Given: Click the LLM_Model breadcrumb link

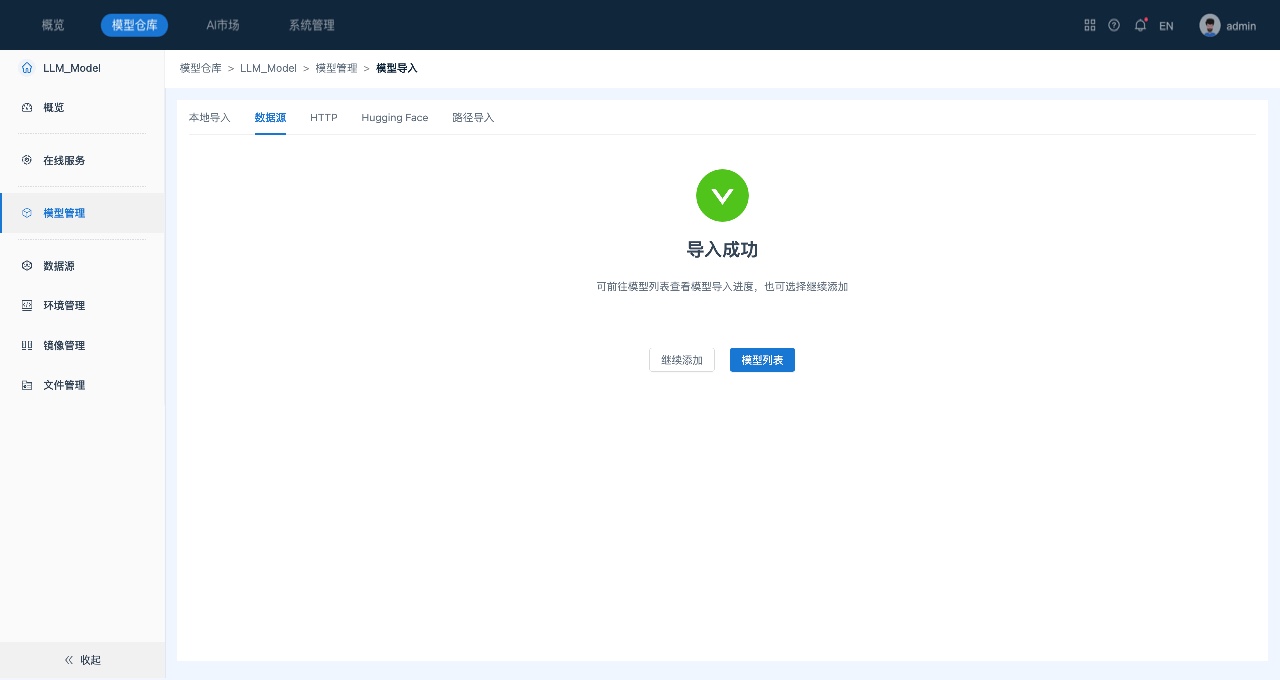Looking at the screenshot, I should [268, 68].
